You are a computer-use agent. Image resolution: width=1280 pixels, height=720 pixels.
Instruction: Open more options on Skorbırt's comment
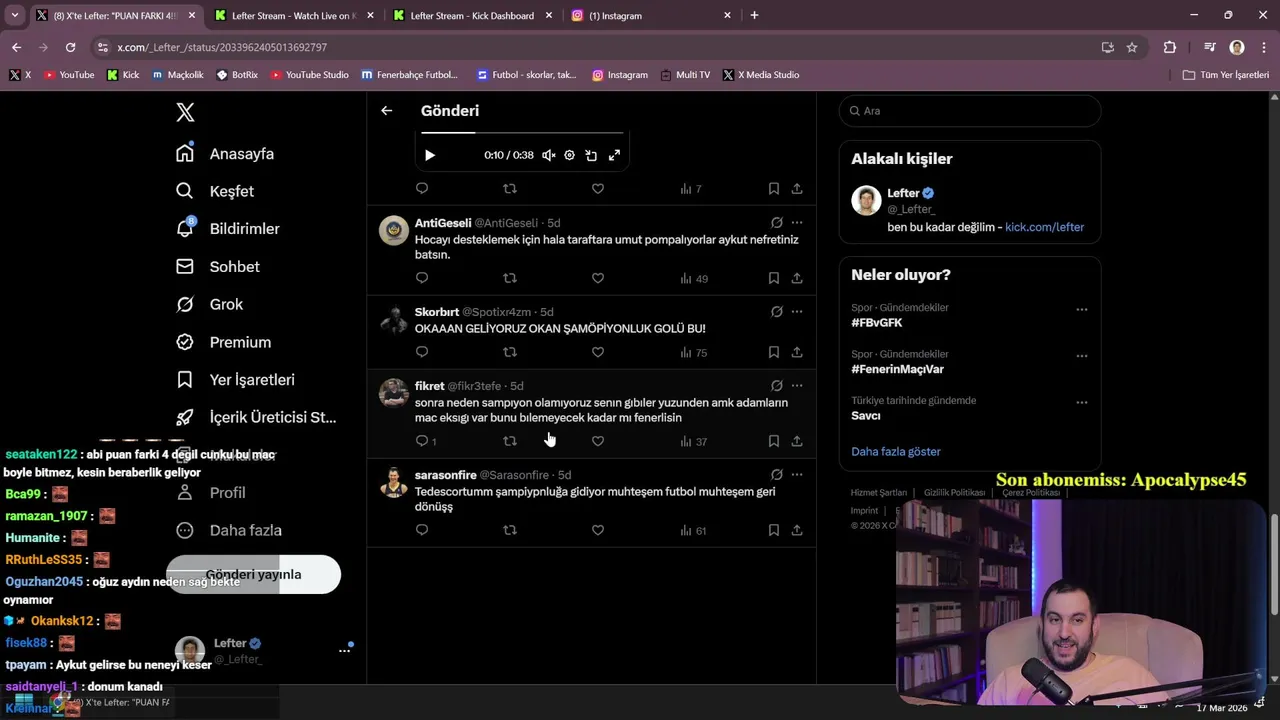(797, 312)
